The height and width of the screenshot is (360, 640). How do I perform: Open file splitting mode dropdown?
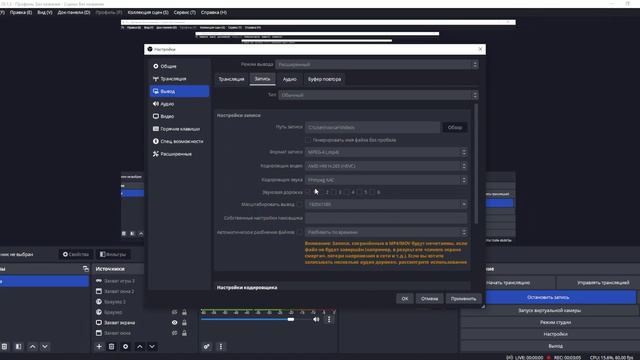tap(386, 232)
